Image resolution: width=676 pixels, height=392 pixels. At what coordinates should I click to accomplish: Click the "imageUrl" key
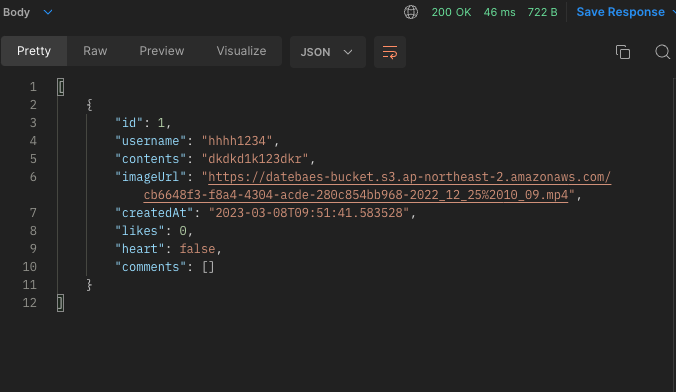(150, 177)
